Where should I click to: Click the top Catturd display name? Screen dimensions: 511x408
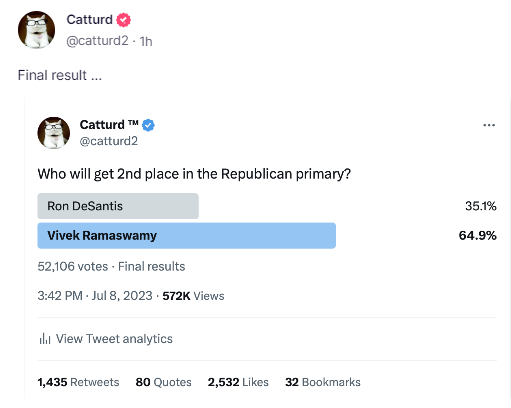tap(89, 20)
